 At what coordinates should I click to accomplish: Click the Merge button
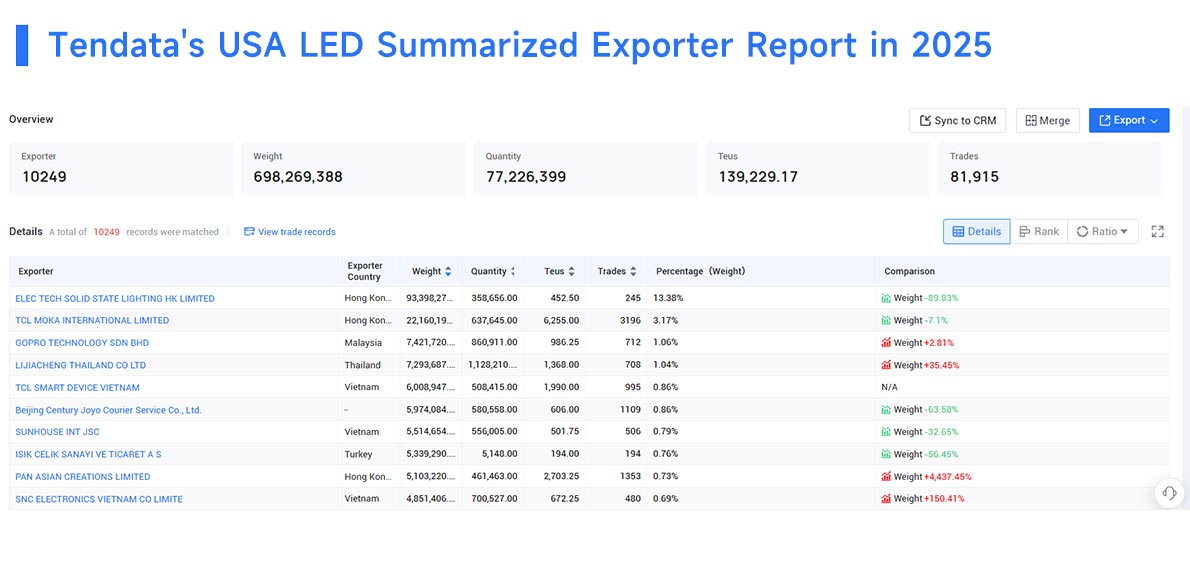point(1047,121)
